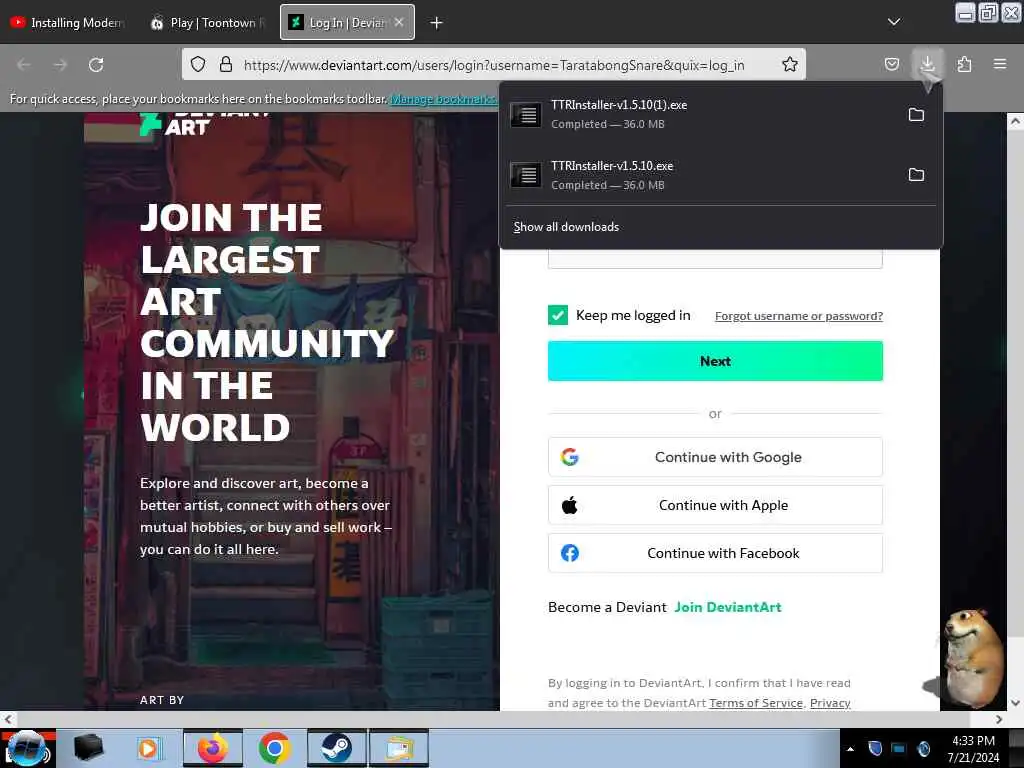Open the file explorer taskbar window
Viewport: 1024px width, 768px height.
click(x=399, y=748)
